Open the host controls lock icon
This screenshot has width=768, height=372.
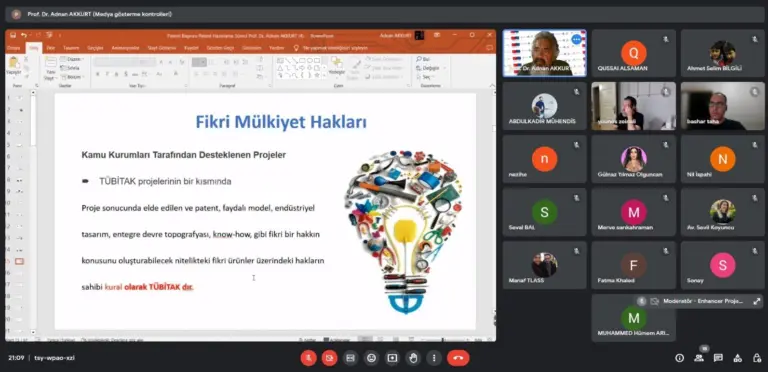[x=757, y=358]
